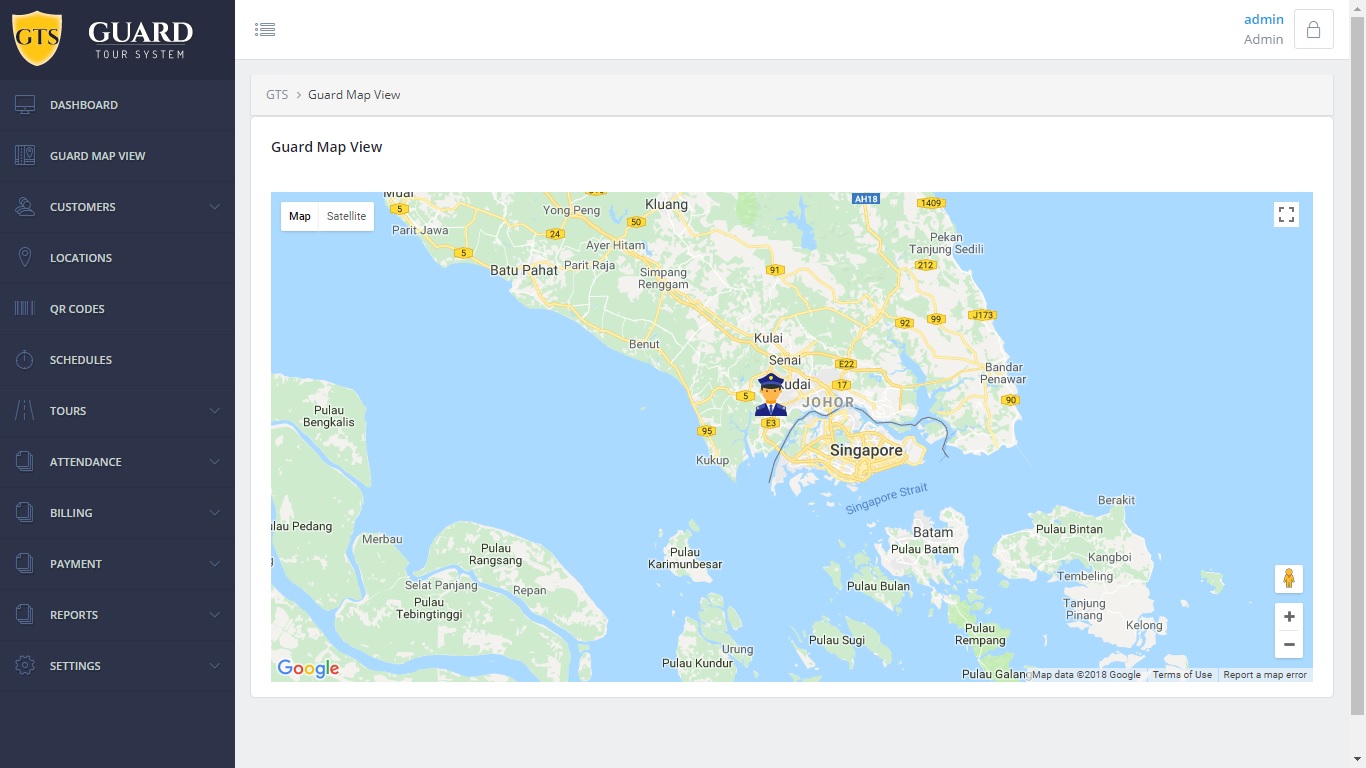Go to Schedules in sidebar
Viewport: 1366px width, 768px height.
[x=81, y=360]
